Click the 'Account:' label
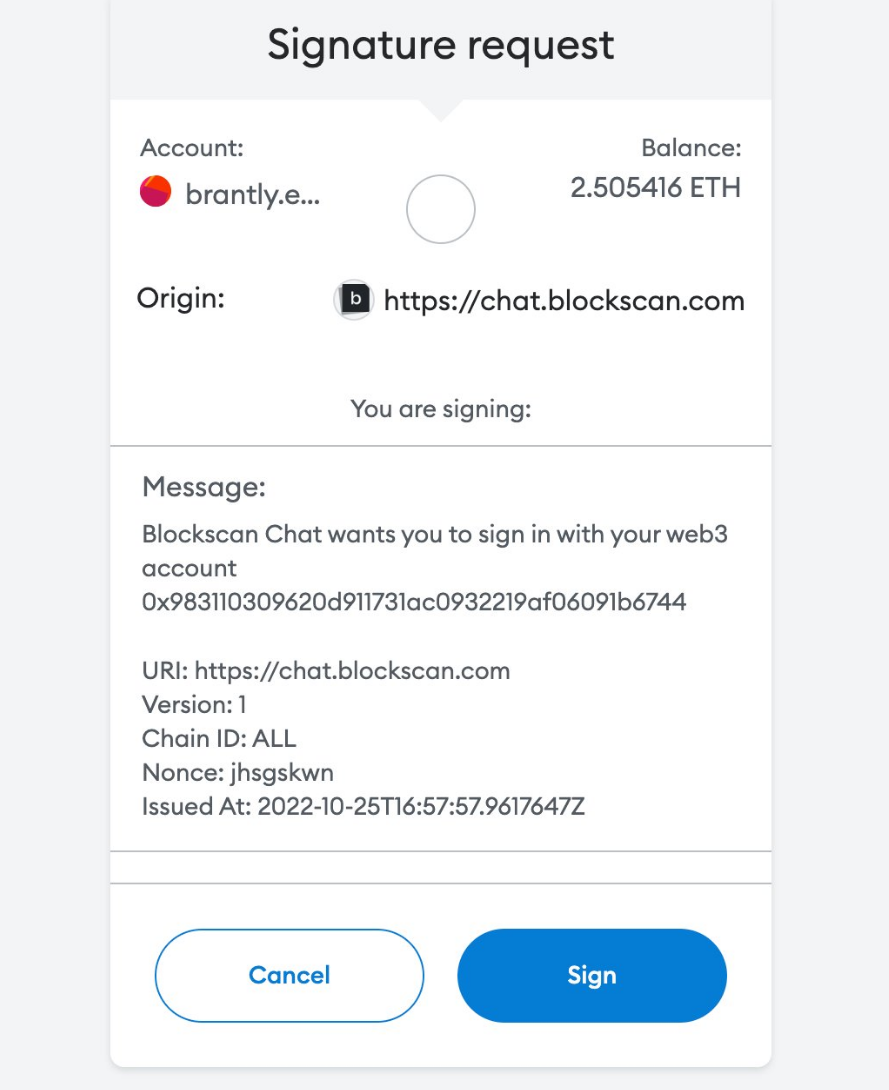 (x=192, y=148)
